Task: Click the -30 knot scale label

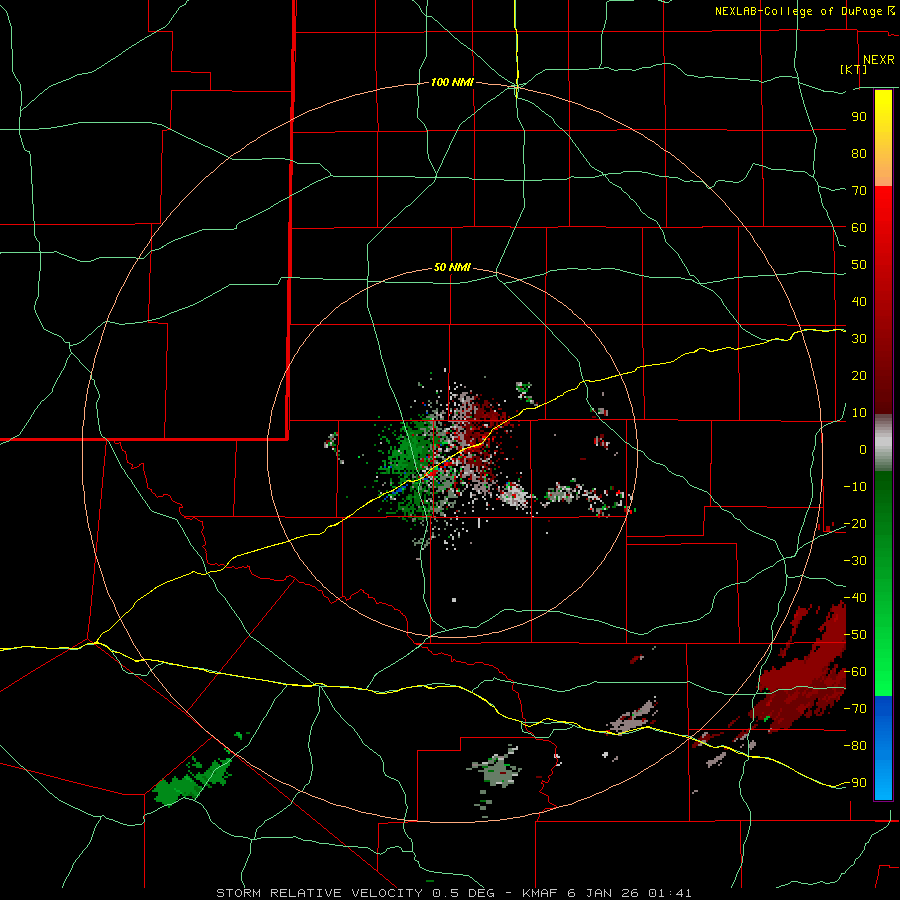Action: click(855, 561)
